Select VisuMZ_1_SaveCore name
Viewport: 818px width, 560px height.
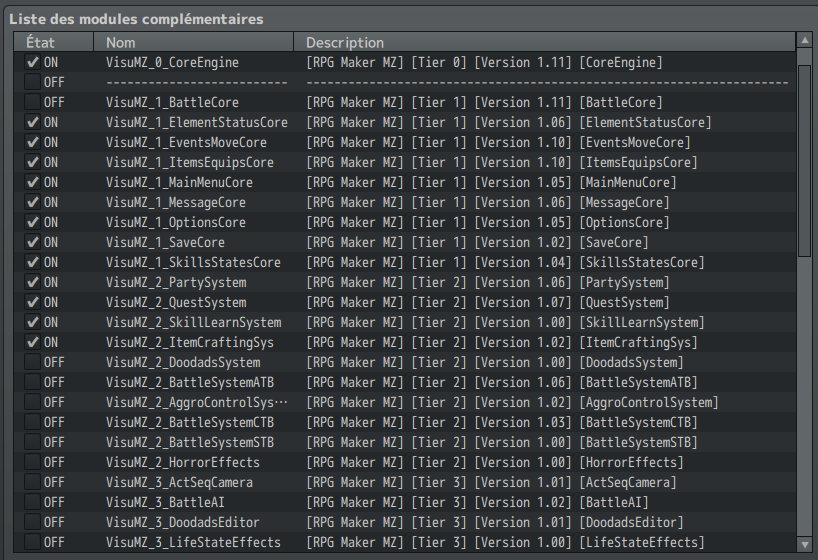(165, 243)
